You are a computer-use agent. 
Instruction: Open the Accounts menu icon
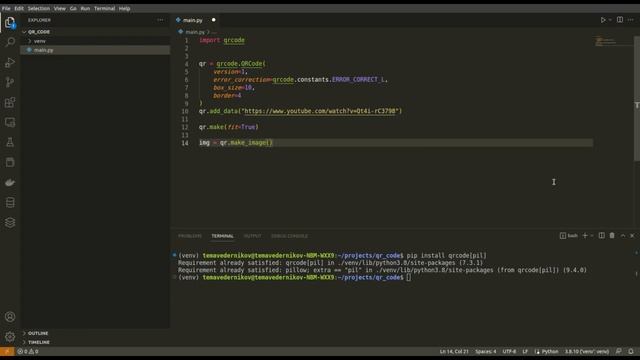(x=10, y=316)
